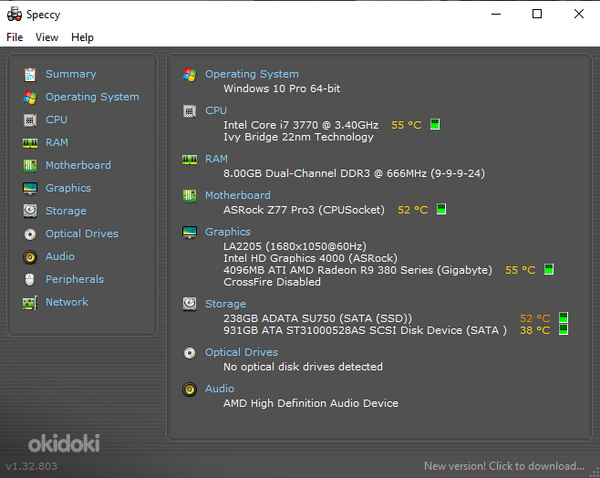Click the Network card icon in sidebar
This screenshot has width=600, height=478.
point(30,303)
